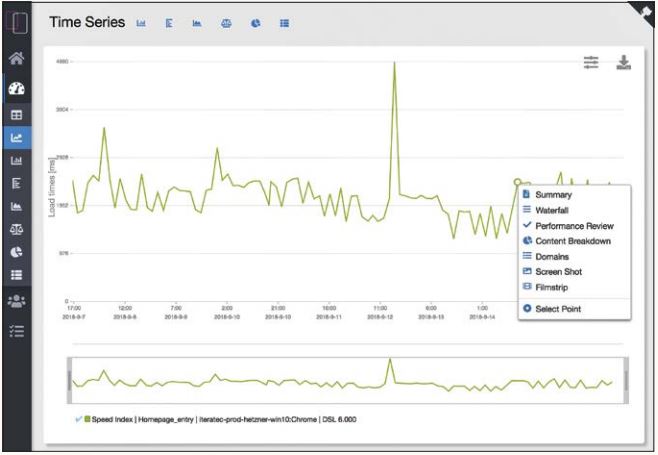The height and width of the screenshot is (455, 658).
Task: Open the pie chart icon in sidebar
Action: 16,252
